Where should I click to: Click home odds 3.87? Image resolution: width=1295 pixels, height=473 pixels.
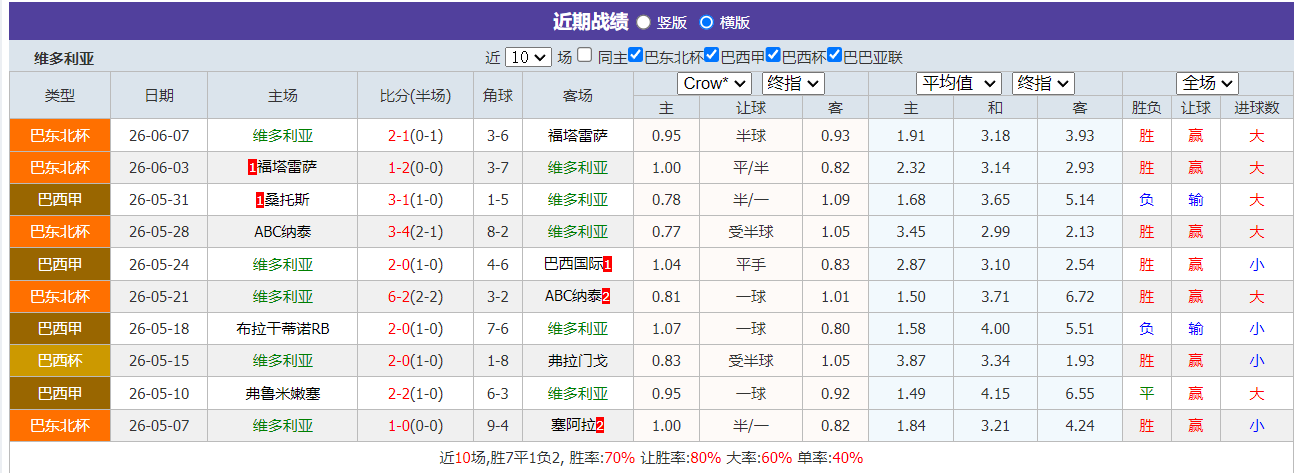click(x=910, y=360)
